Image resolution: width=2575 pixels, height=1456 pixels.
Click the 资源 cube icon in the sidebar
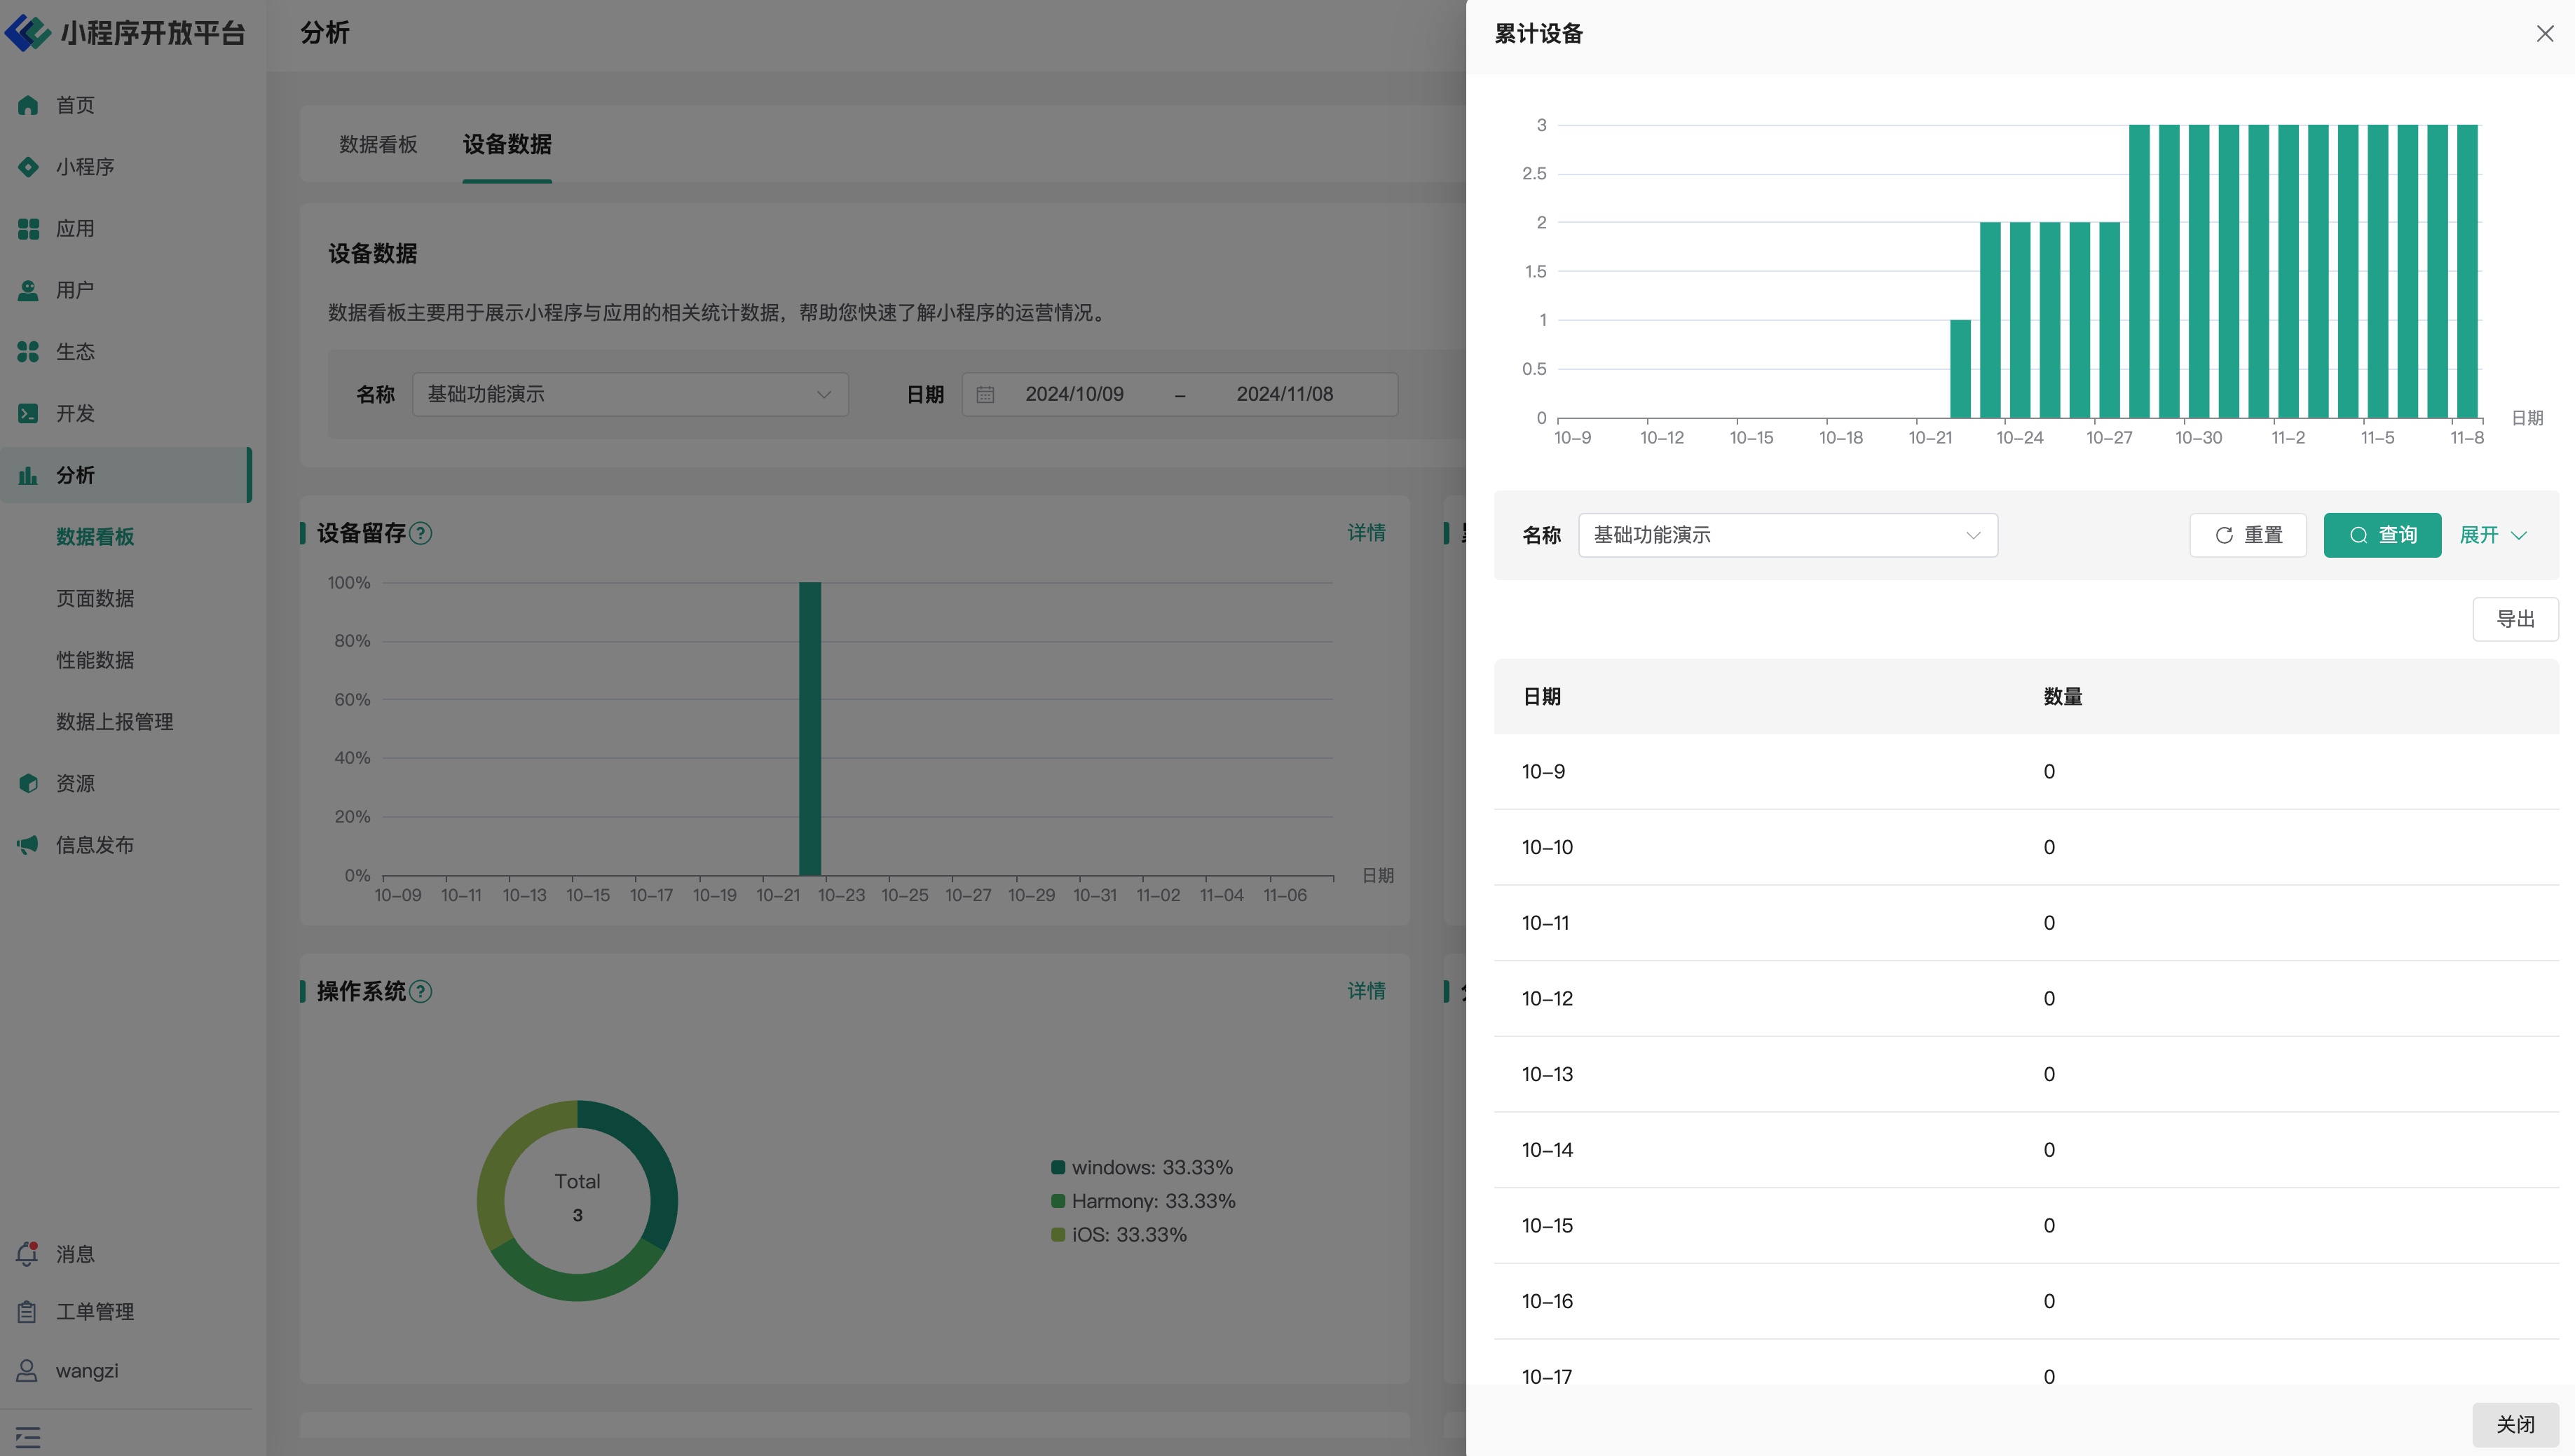click(28, 784)
